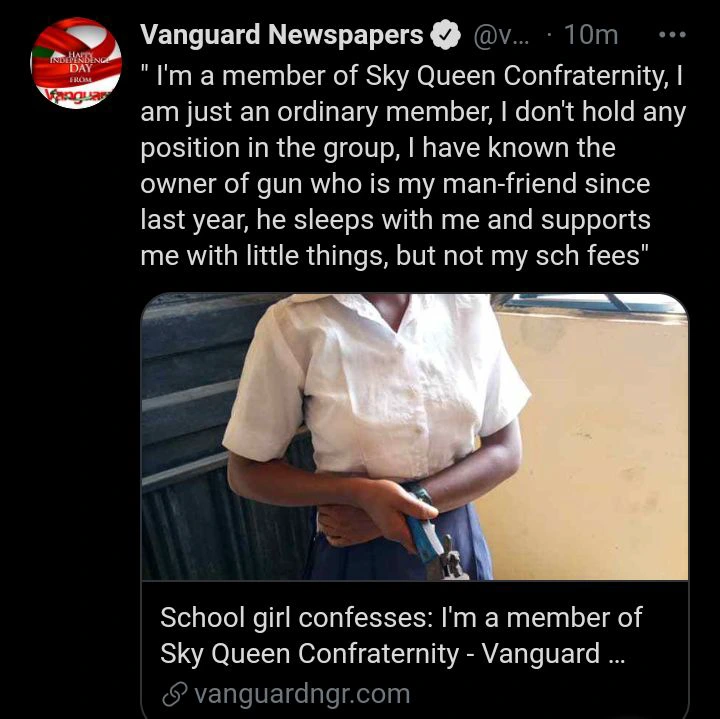Click the Vanguard logo text in the avatar
720x719 pixels.
[80, 96]
